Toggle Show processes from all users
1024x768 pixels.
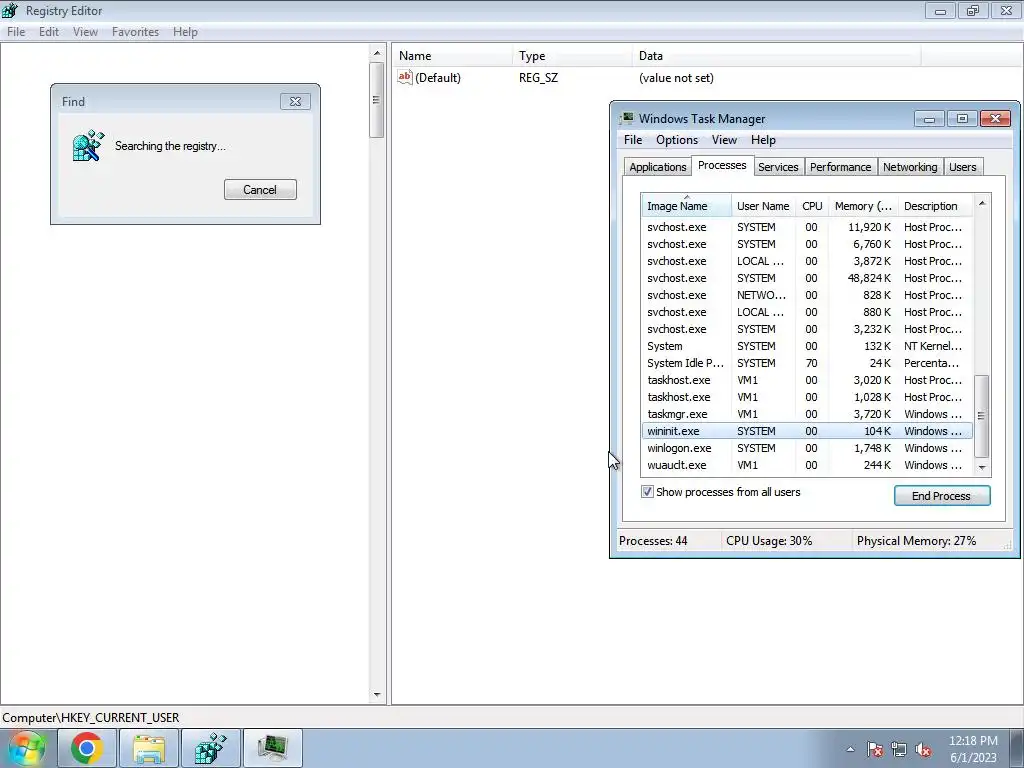[x=647, y=492]
